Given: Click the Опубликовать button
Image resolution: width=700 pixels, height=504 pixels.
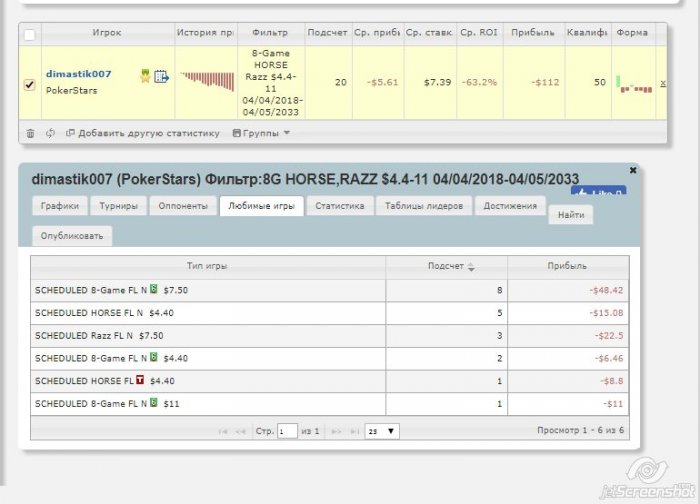Looking at the screenshot, I should pyautogui.click(x=72, y=236).
